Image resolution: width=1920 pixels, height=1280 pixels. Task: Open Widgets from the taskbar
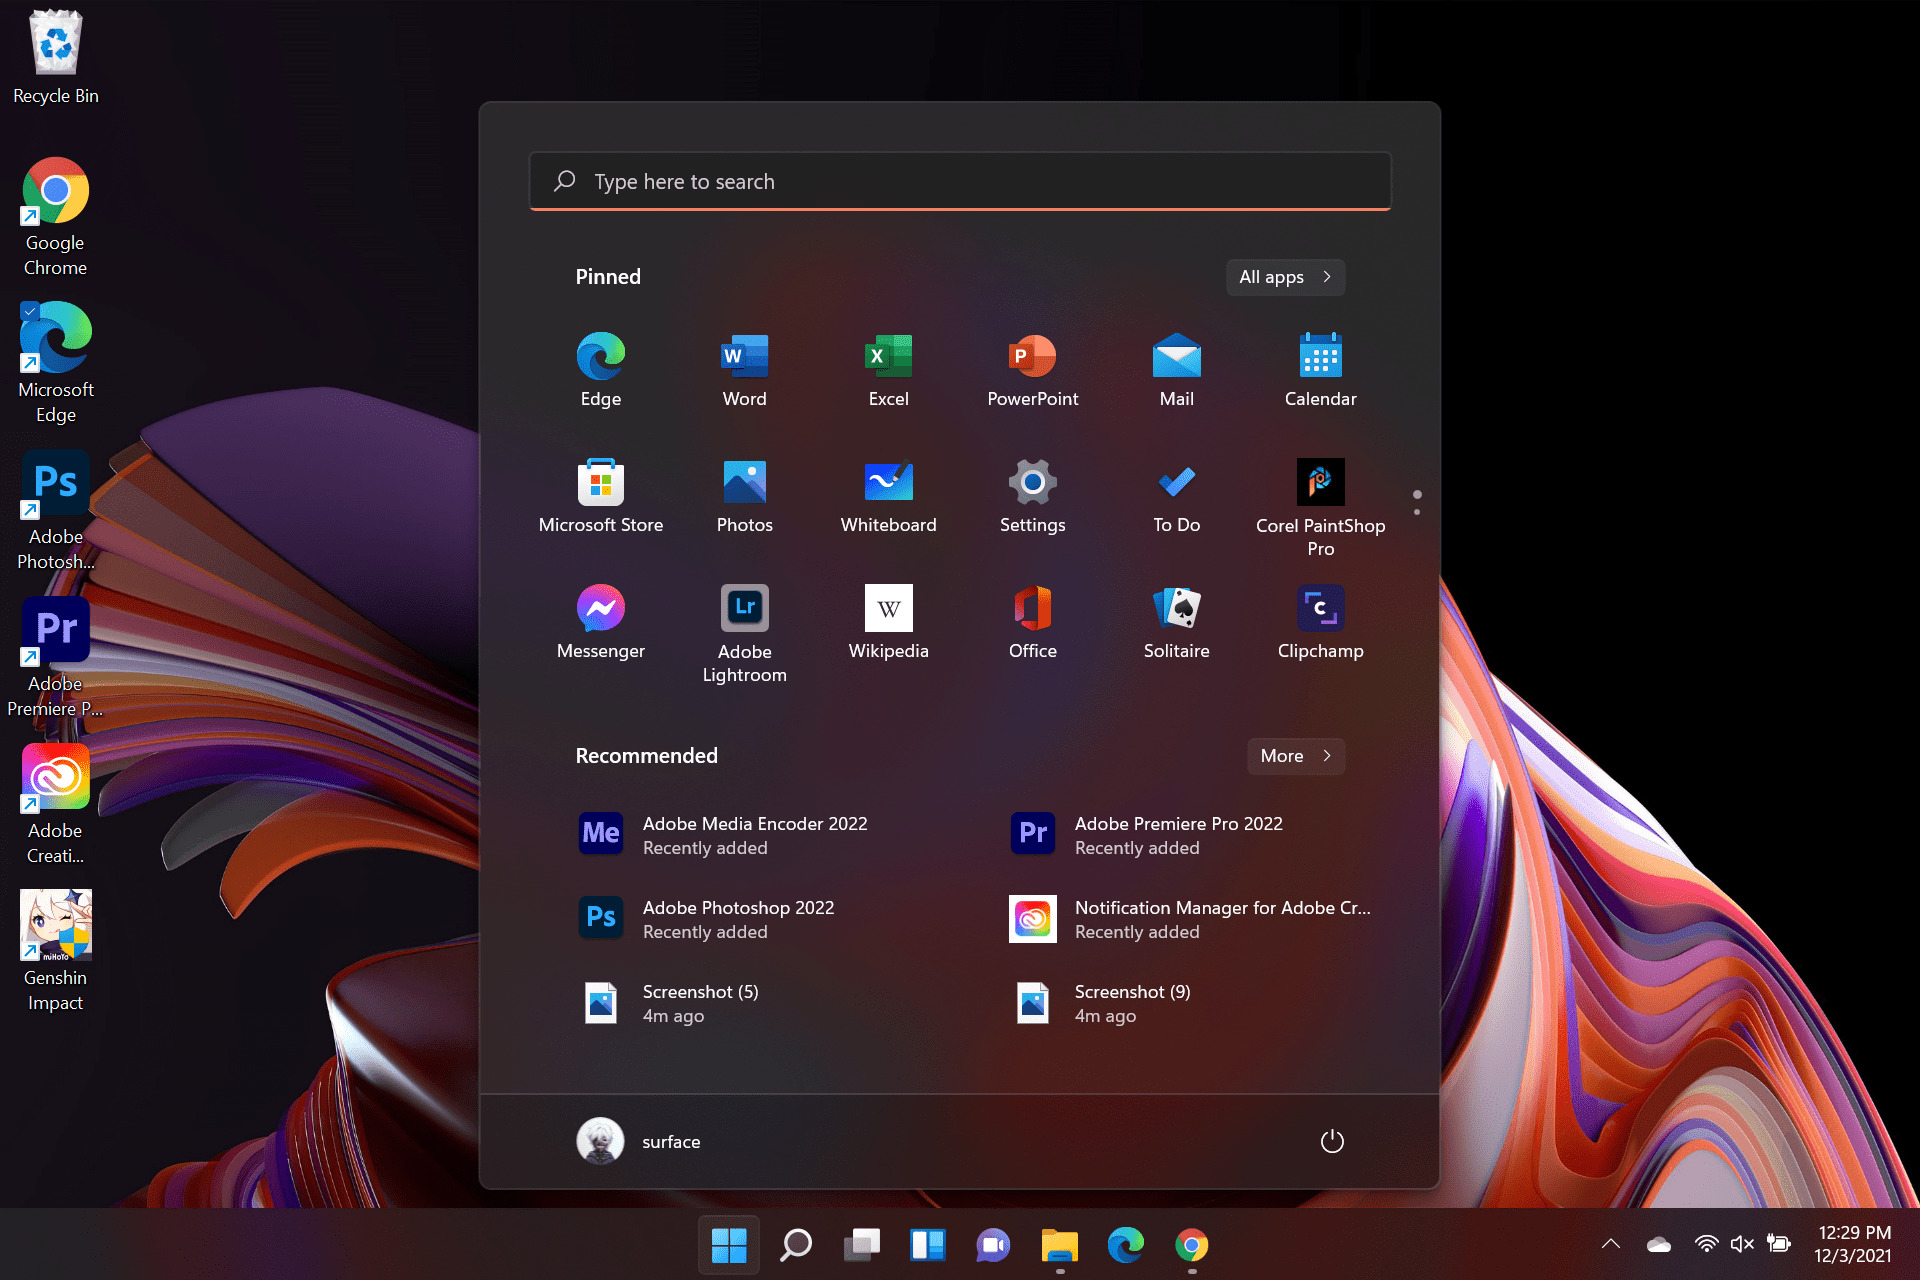[927, 1245]
